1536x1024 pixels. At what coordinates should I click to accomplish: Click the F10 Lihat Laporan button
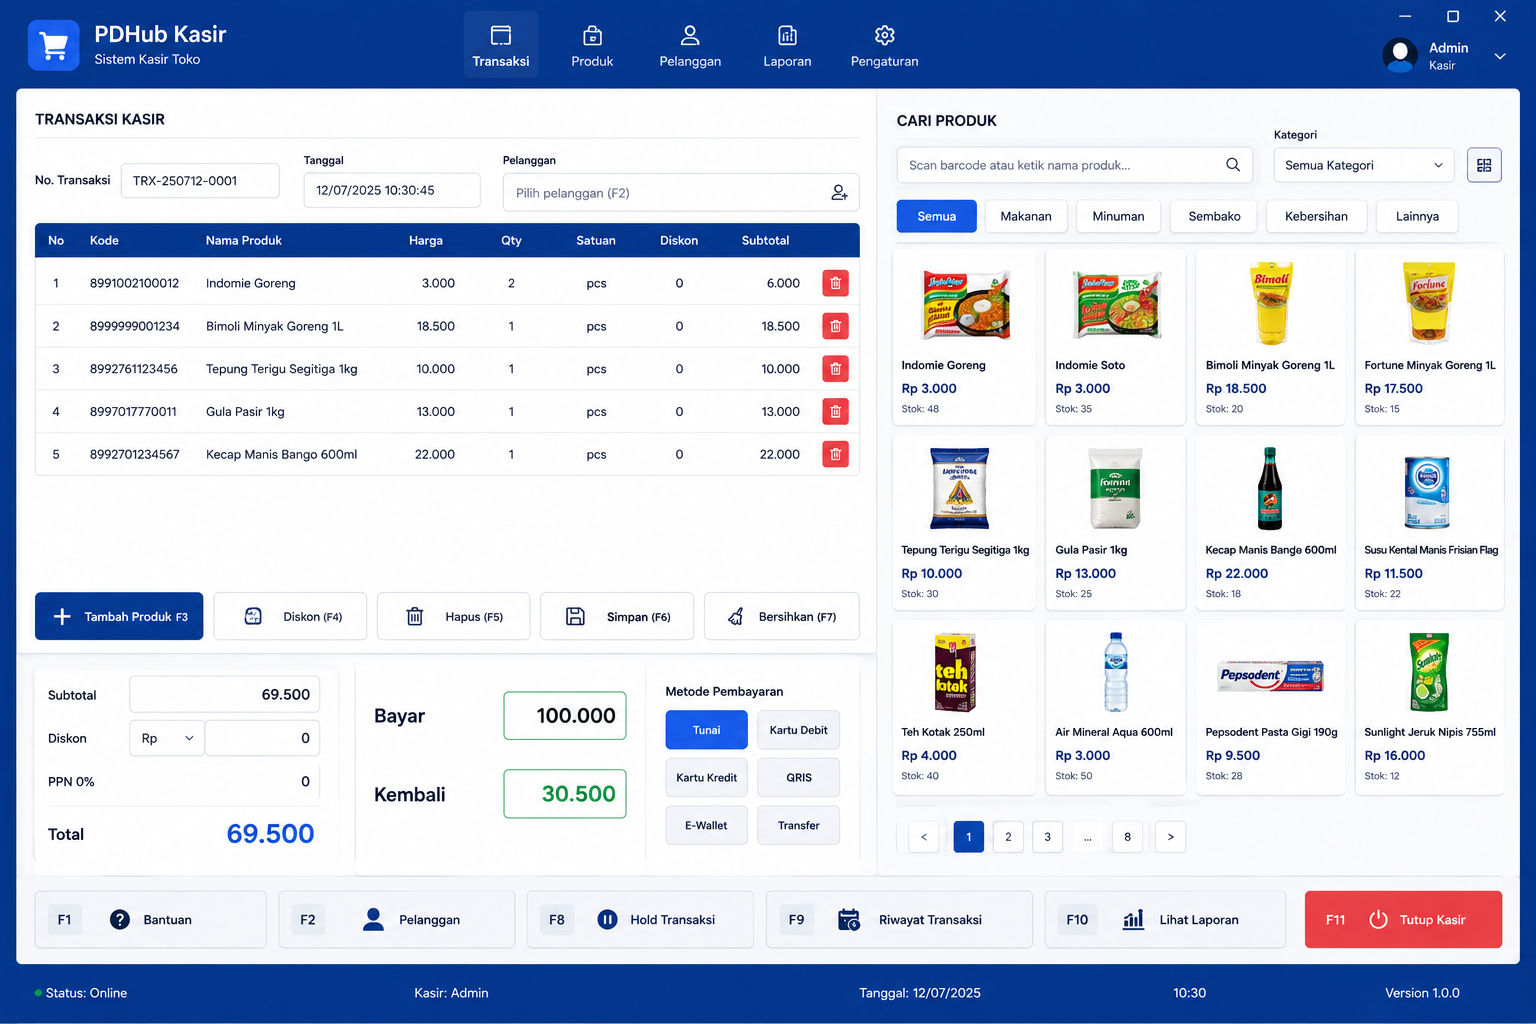click(x=1165, y=919)
